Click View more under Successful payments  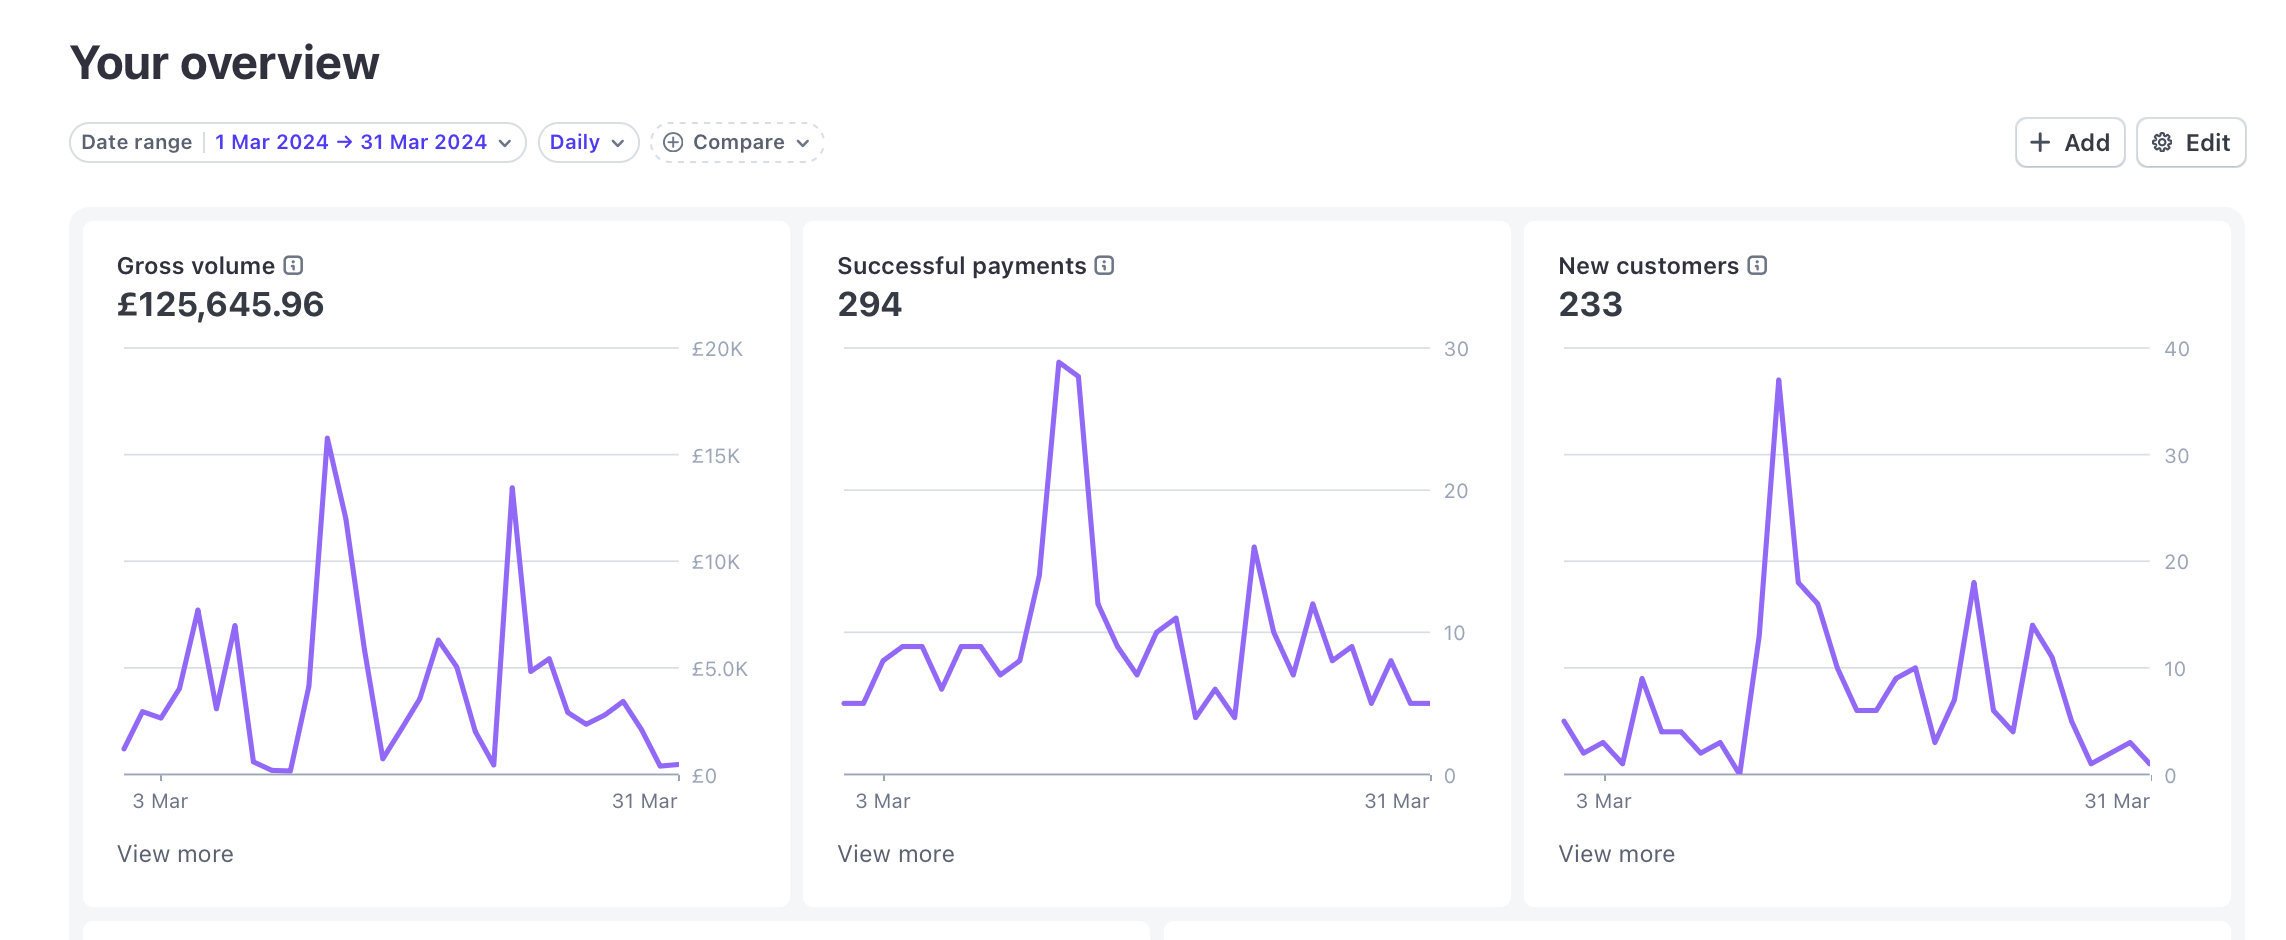[x=896, y=854]
